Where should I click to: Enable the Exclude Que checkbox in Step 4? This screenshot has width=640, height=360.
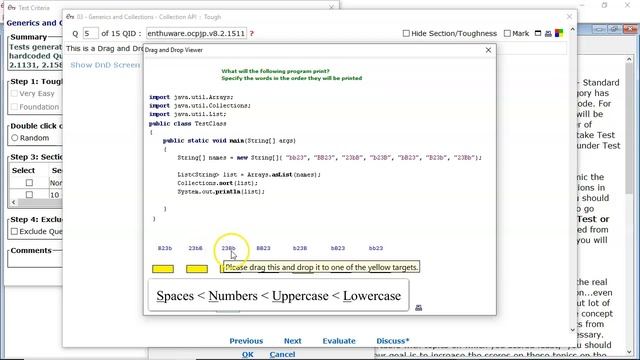[x=14, y=231]
